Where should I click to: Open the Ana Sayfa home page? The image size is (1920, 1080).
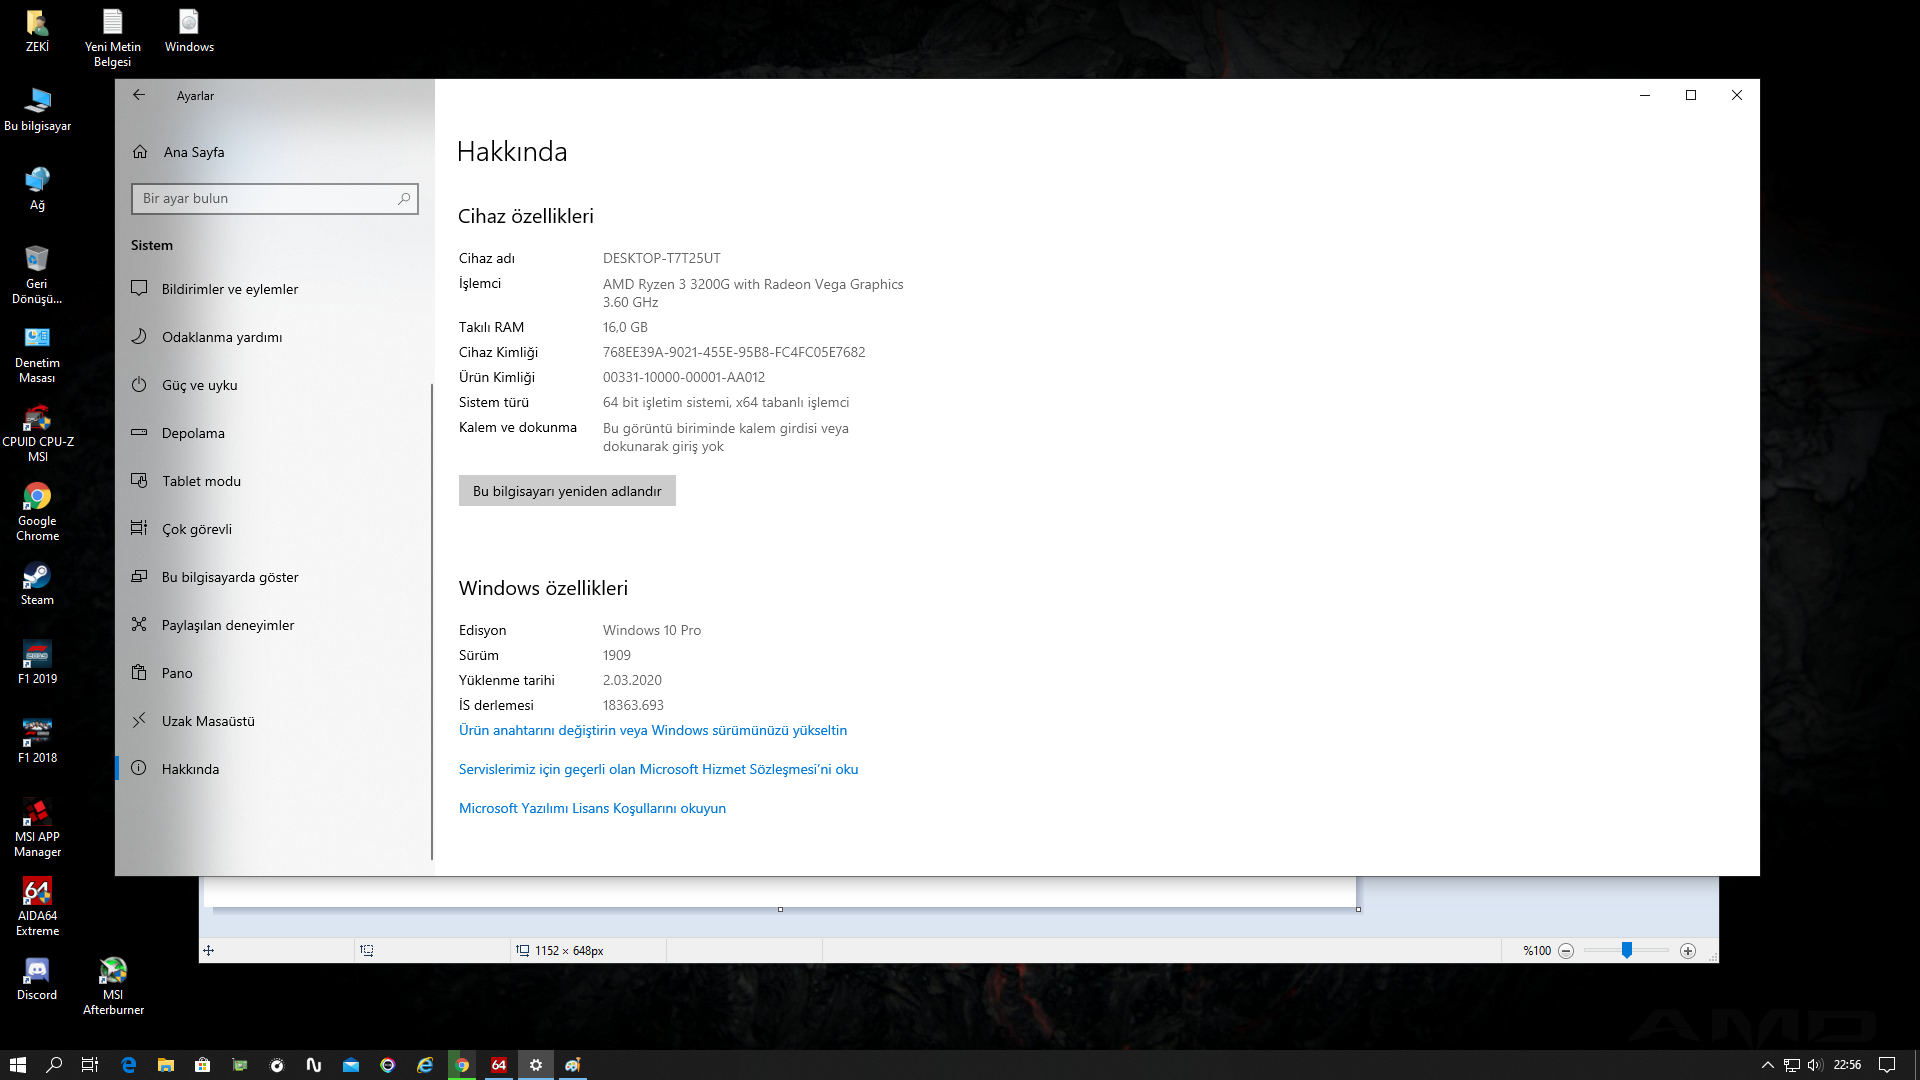click(193, 152)
